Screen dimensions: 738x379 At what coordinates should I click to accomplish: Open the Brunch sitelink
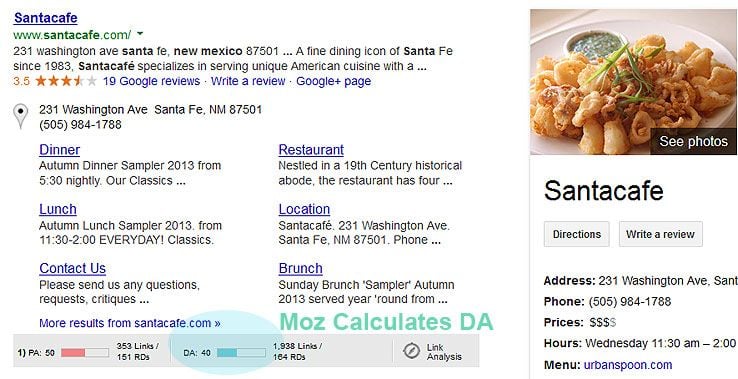pyautogui.click(x=301, y=268)
